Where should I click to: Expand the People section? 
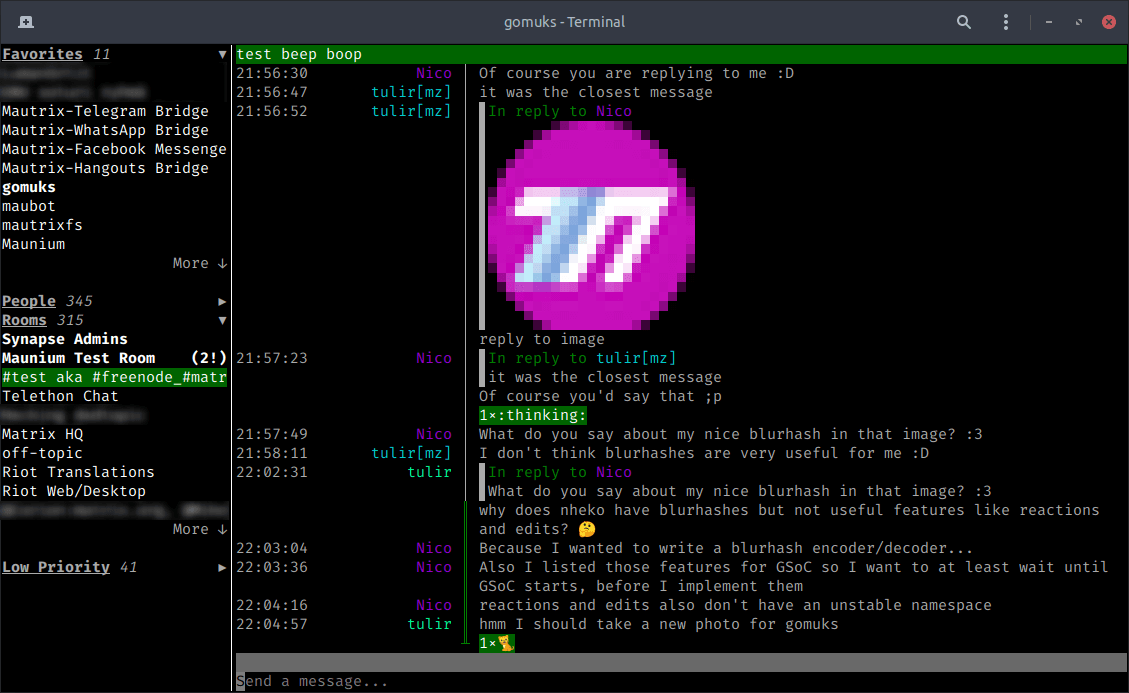pyautogui.click(x=221, y=300)
